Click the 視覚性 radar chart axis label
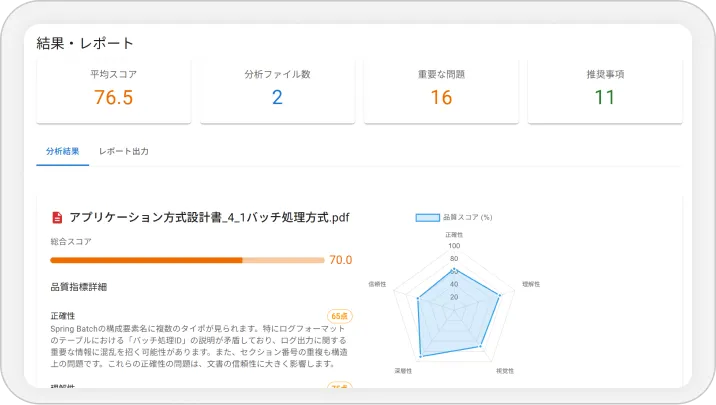 point(505,371)
